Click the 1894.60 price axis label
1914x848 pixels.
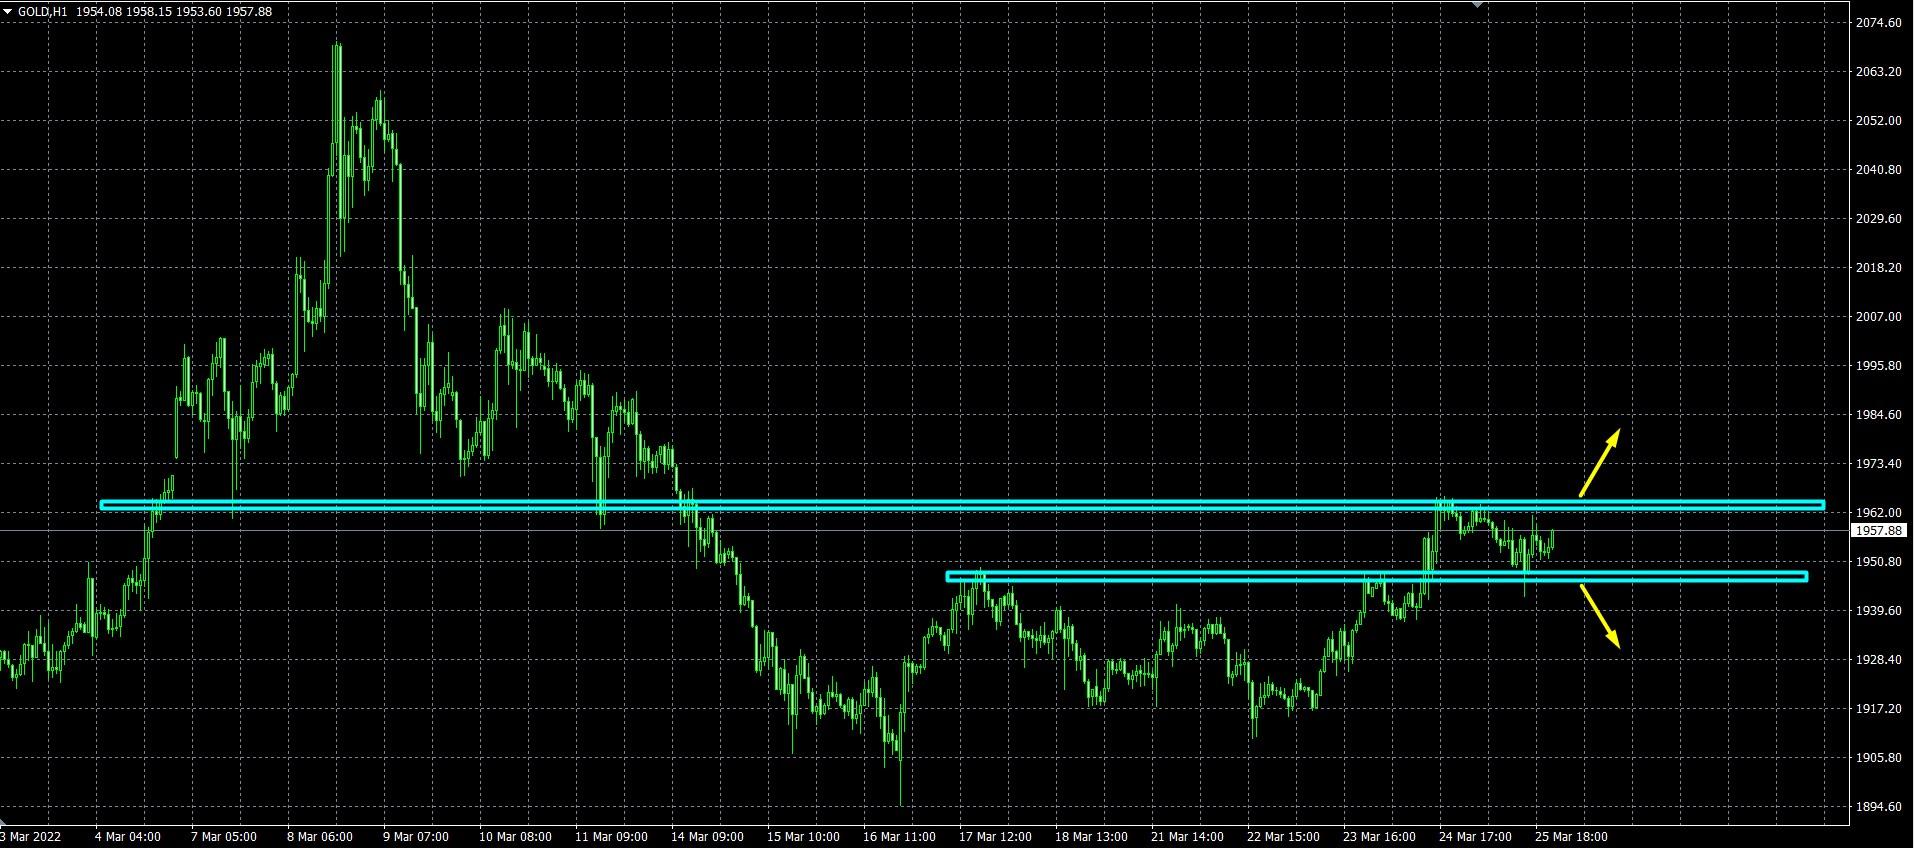pos(1878,806)
